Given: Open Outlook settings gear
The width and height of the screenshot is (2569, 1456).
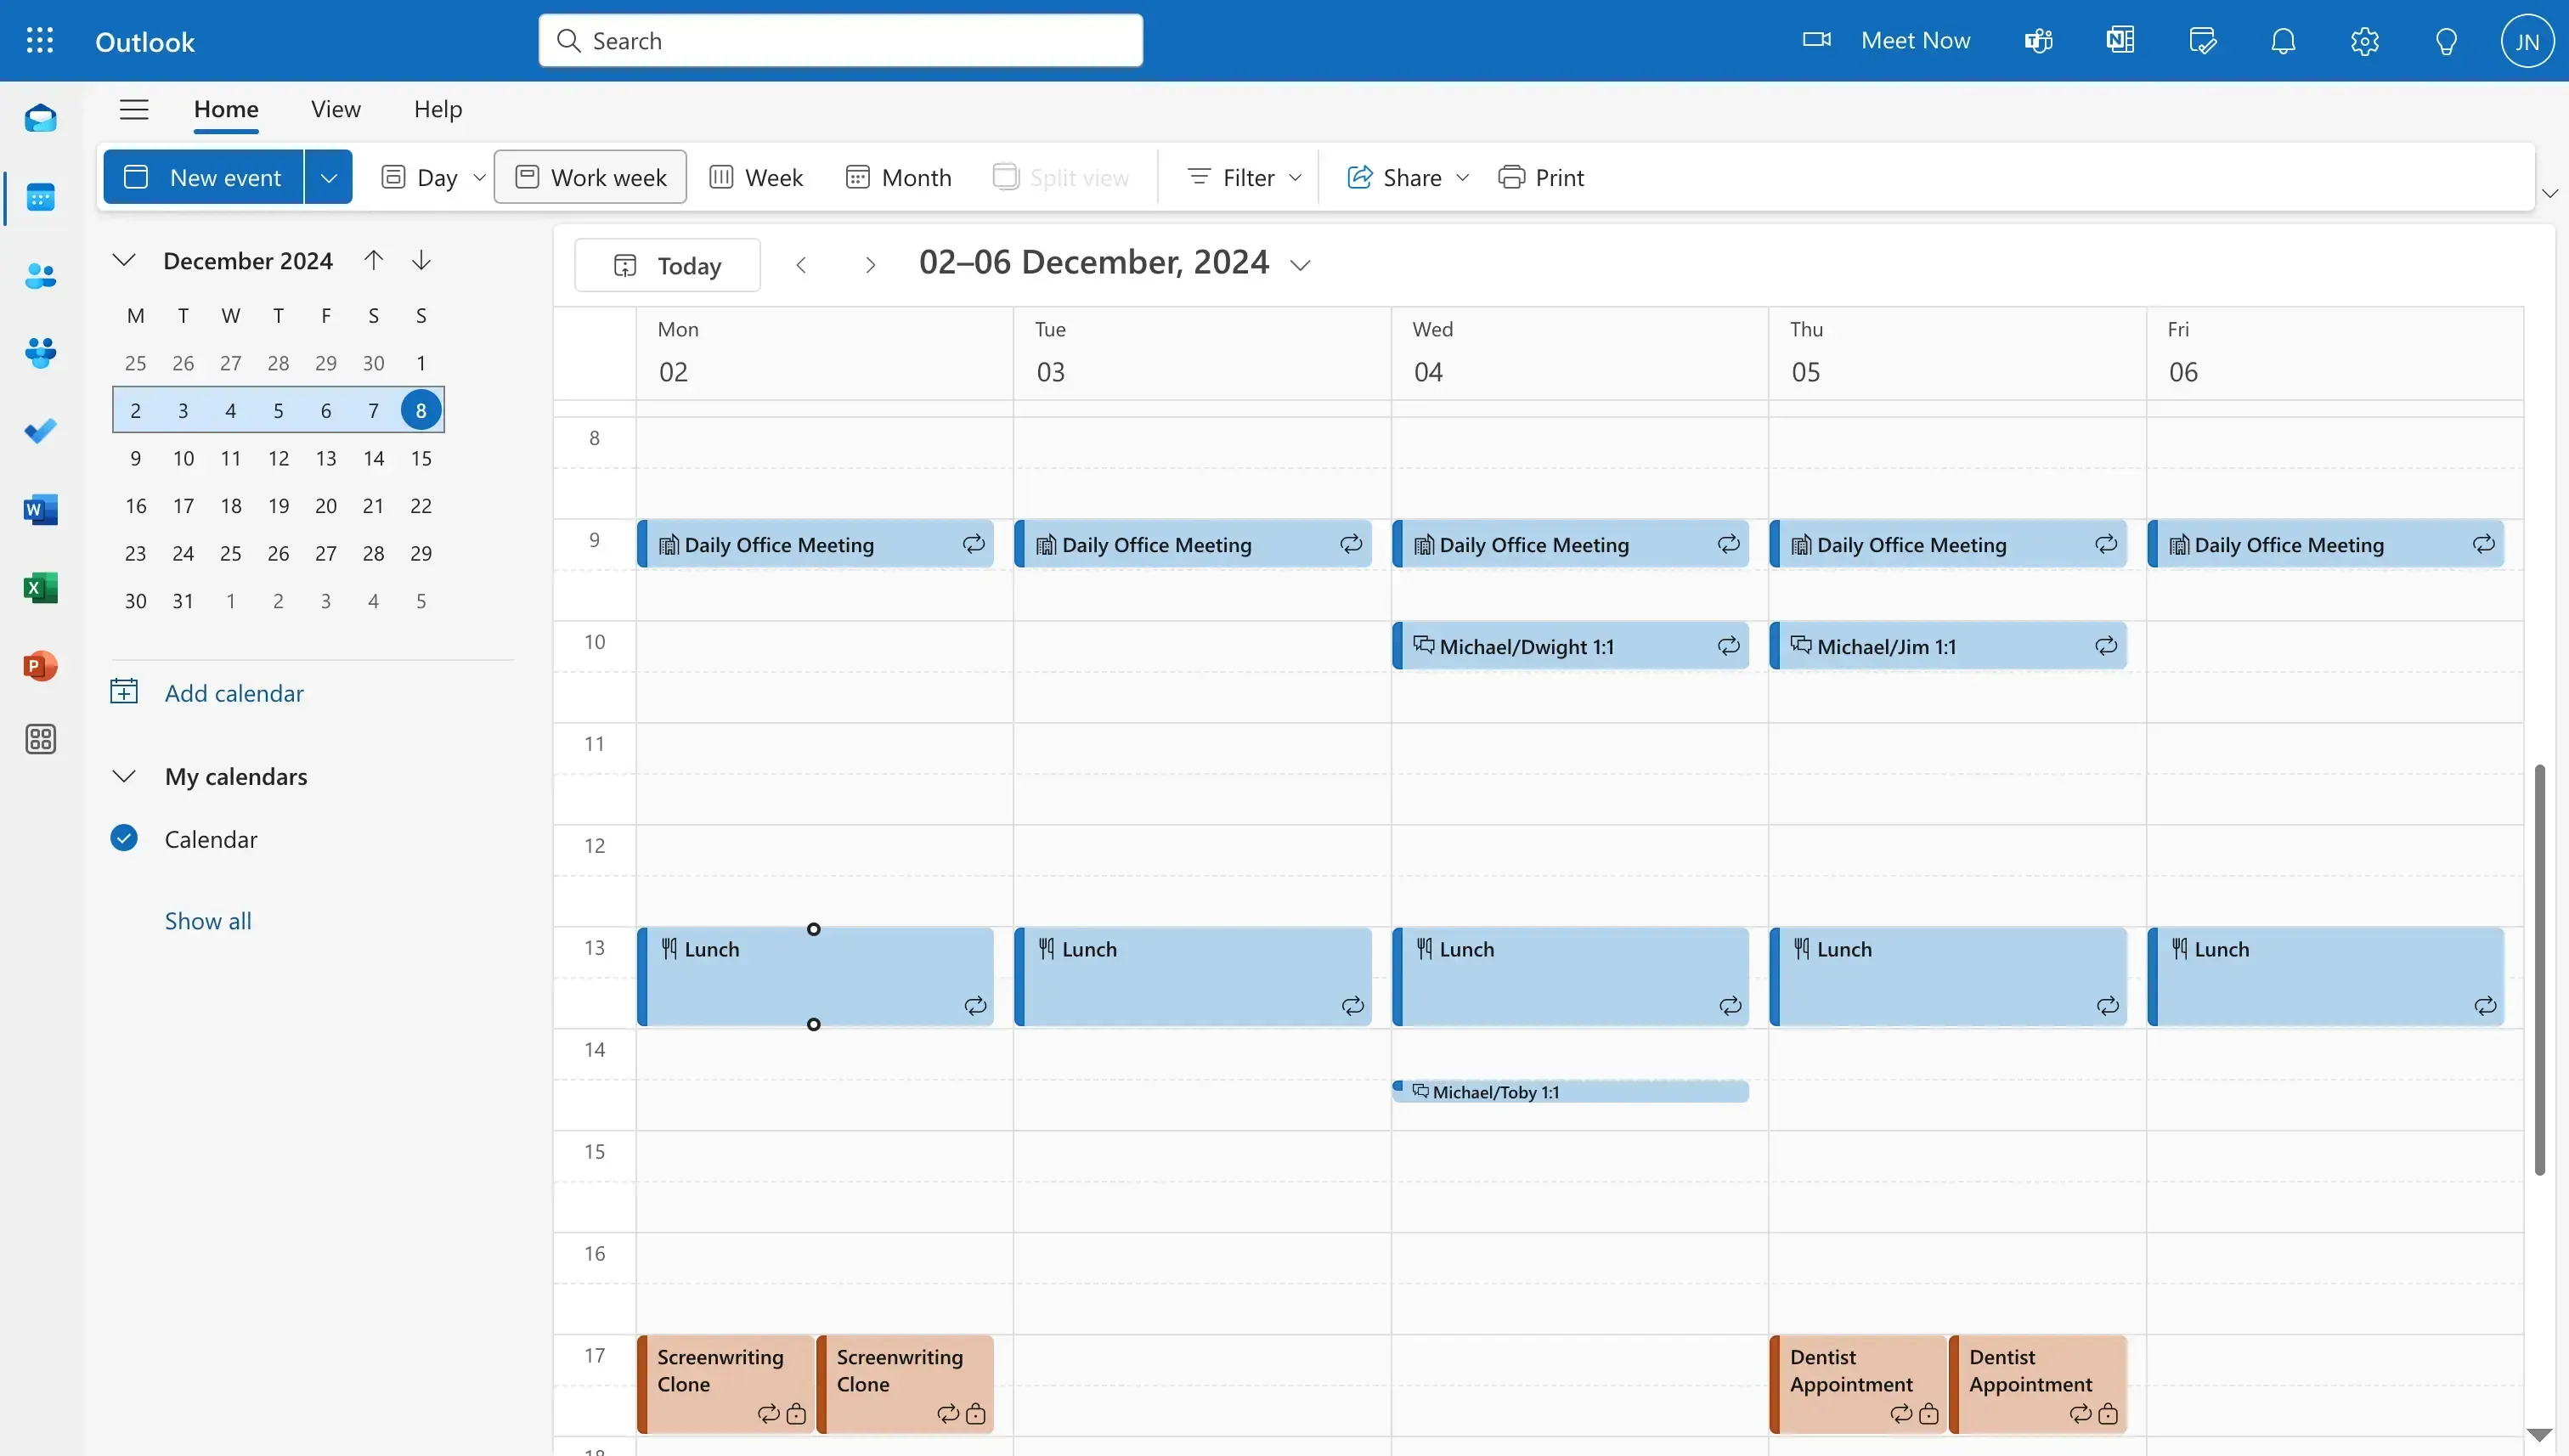Looking at the screenshot, I should [x=2364, y=40].
